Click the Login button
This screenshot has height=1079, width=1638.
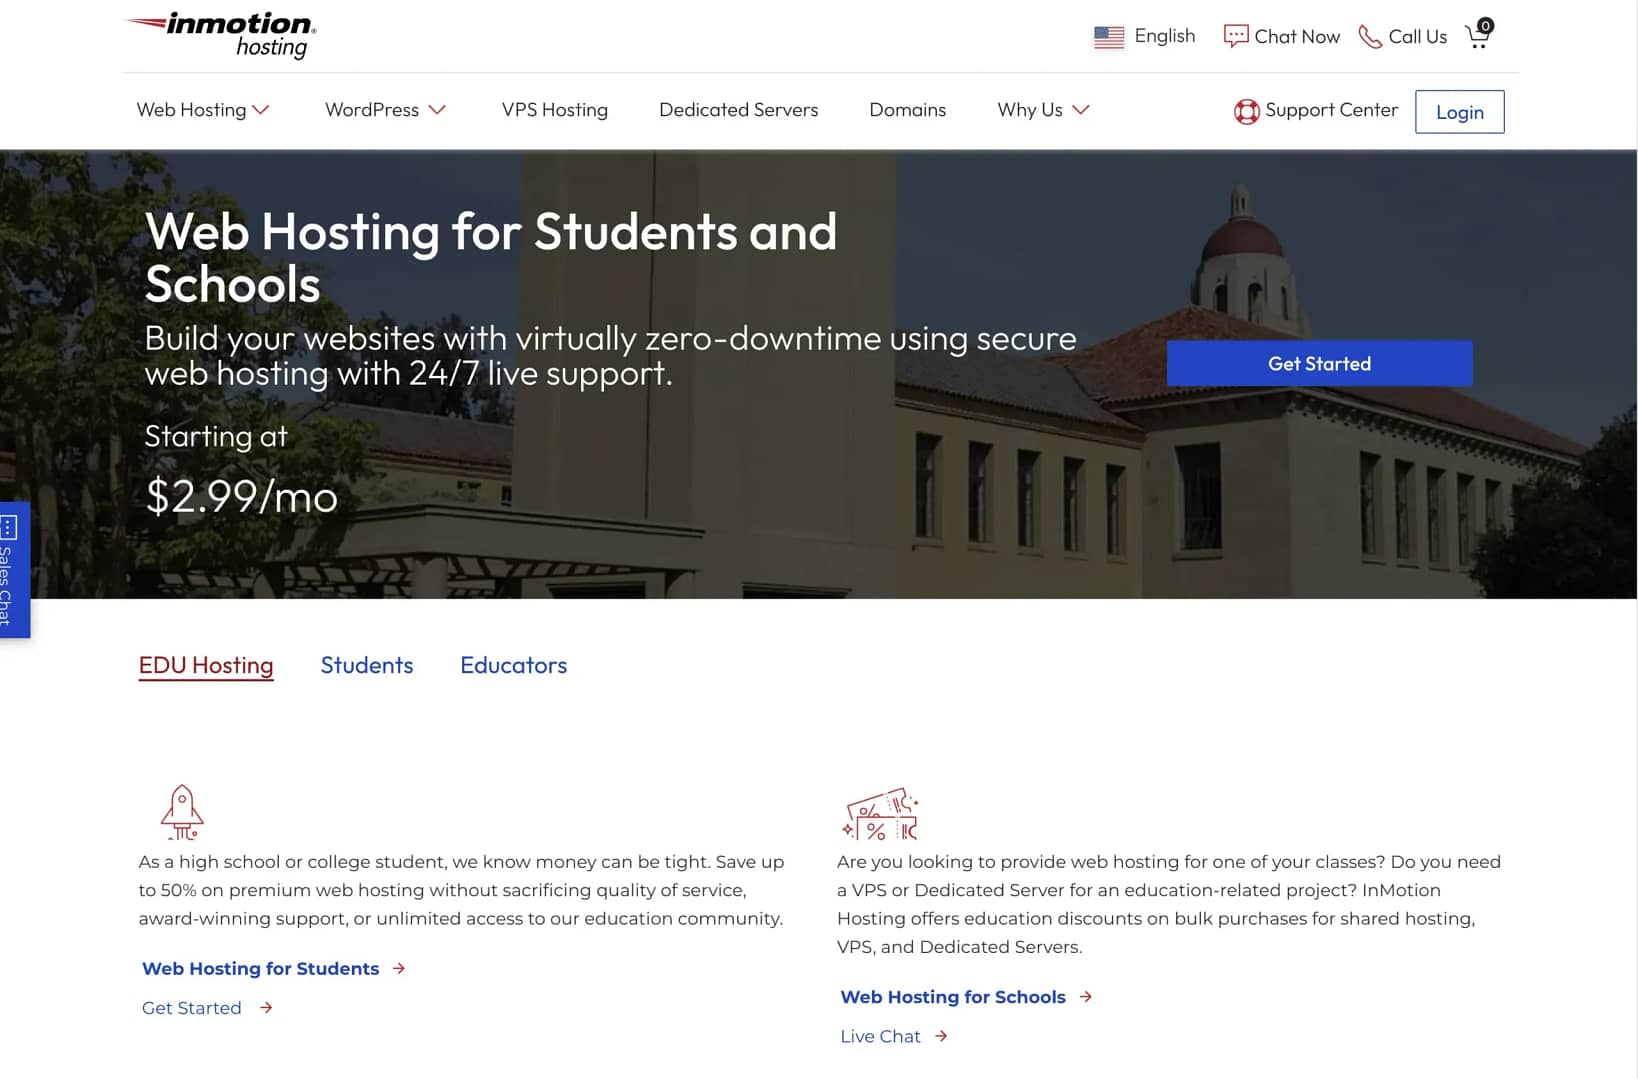(x=1459, y=112)
